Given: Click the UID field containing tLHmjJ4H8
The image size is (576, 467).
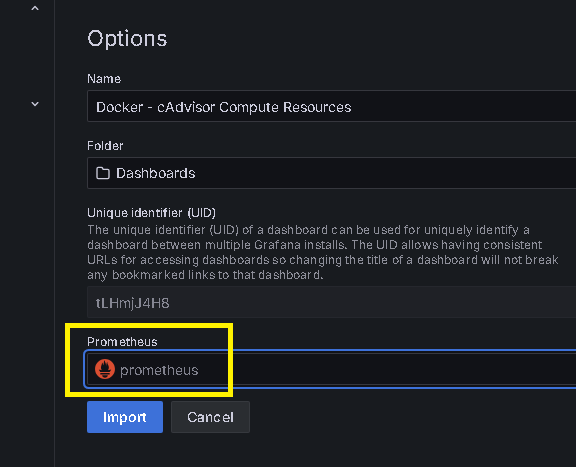Looking at the screenshot, I should click(331, 302).
